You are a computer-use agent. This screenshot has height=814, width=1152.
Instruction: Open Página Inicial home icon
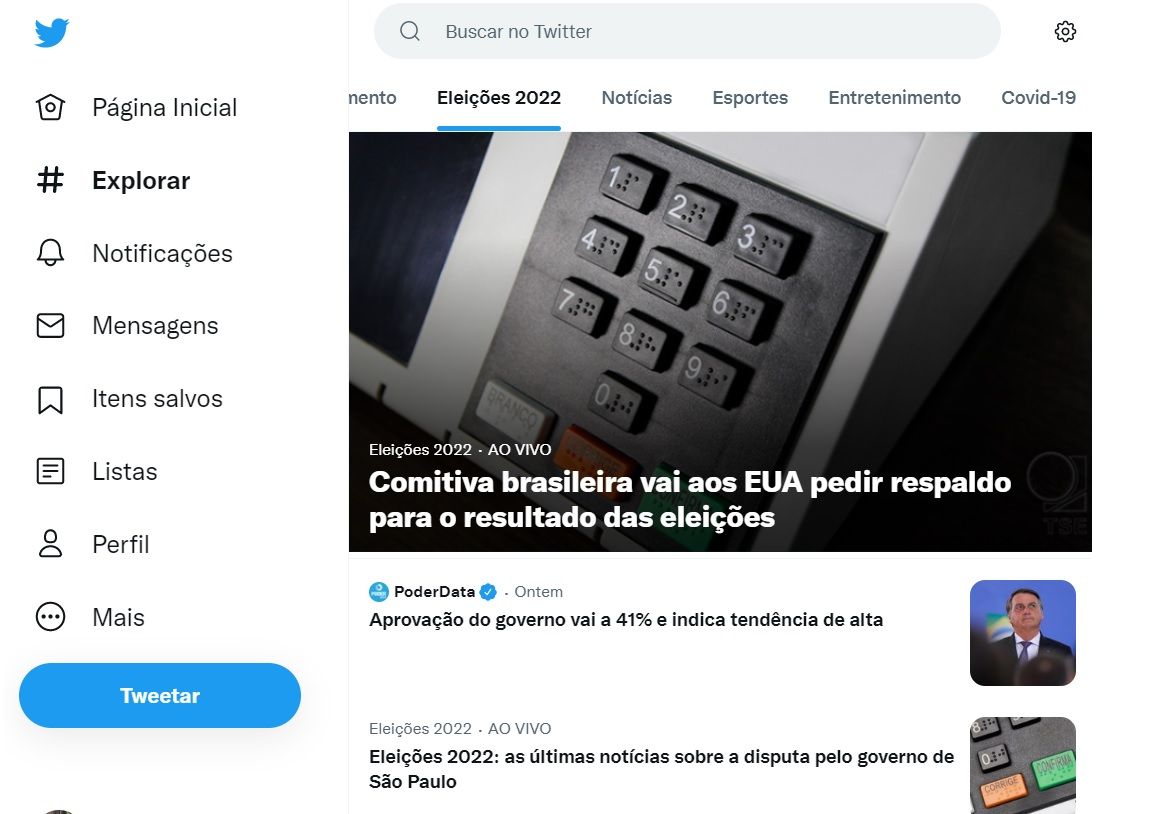tap(51, 107)
